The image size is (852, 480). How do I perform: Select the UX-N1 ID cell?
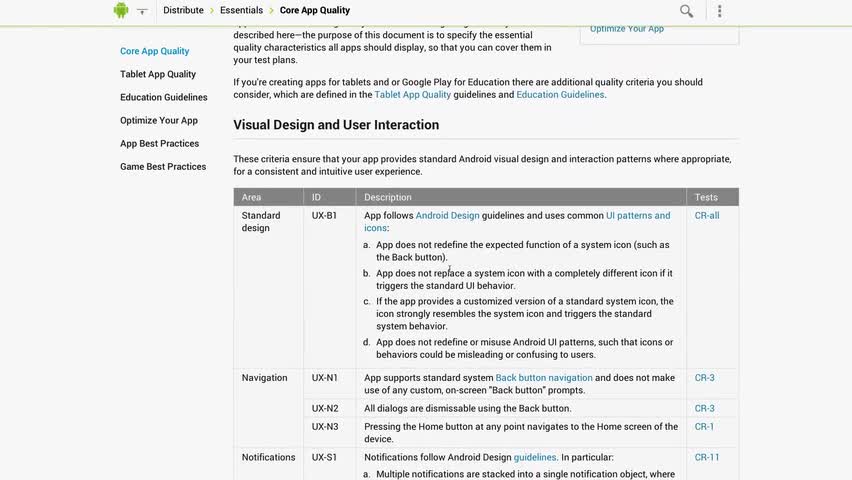[x=324, y=378]
